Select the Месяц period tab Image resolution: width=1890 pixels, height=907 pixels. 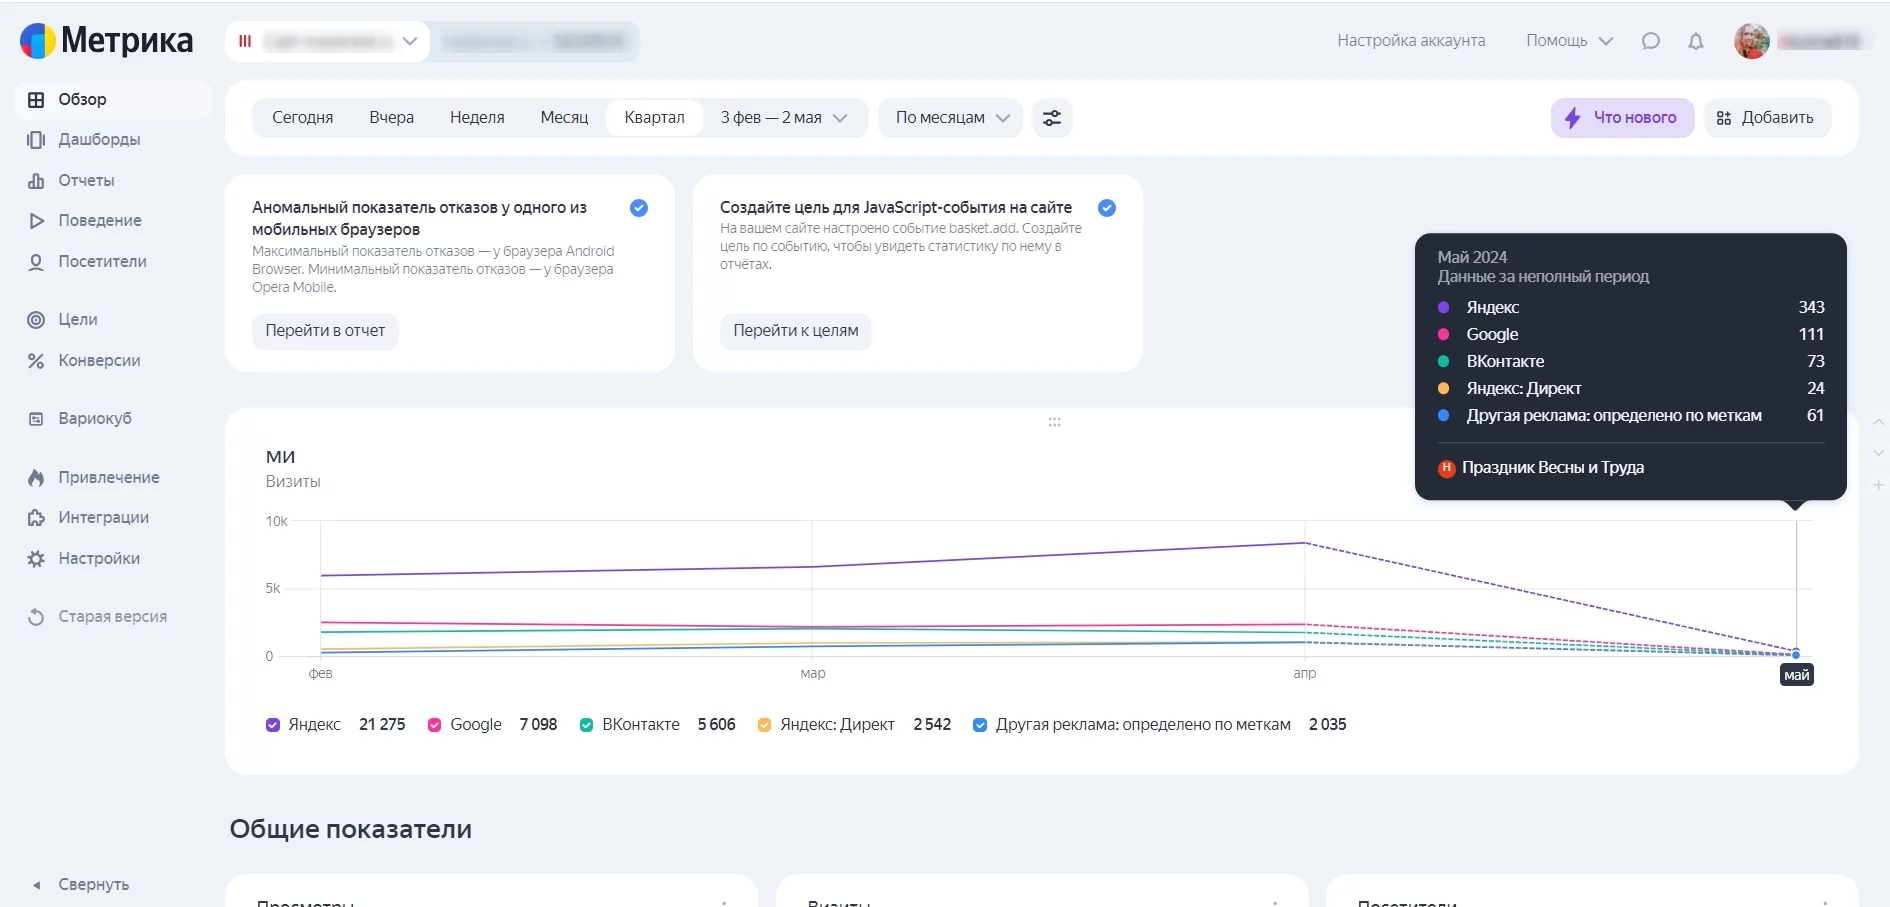[564, 117]
